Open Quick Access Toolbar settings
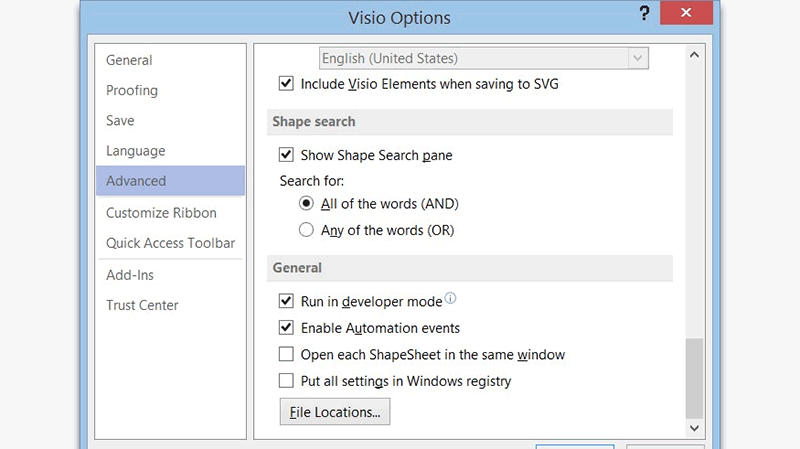This screenshot has height=449, width=800. click(x=170, y=243)
